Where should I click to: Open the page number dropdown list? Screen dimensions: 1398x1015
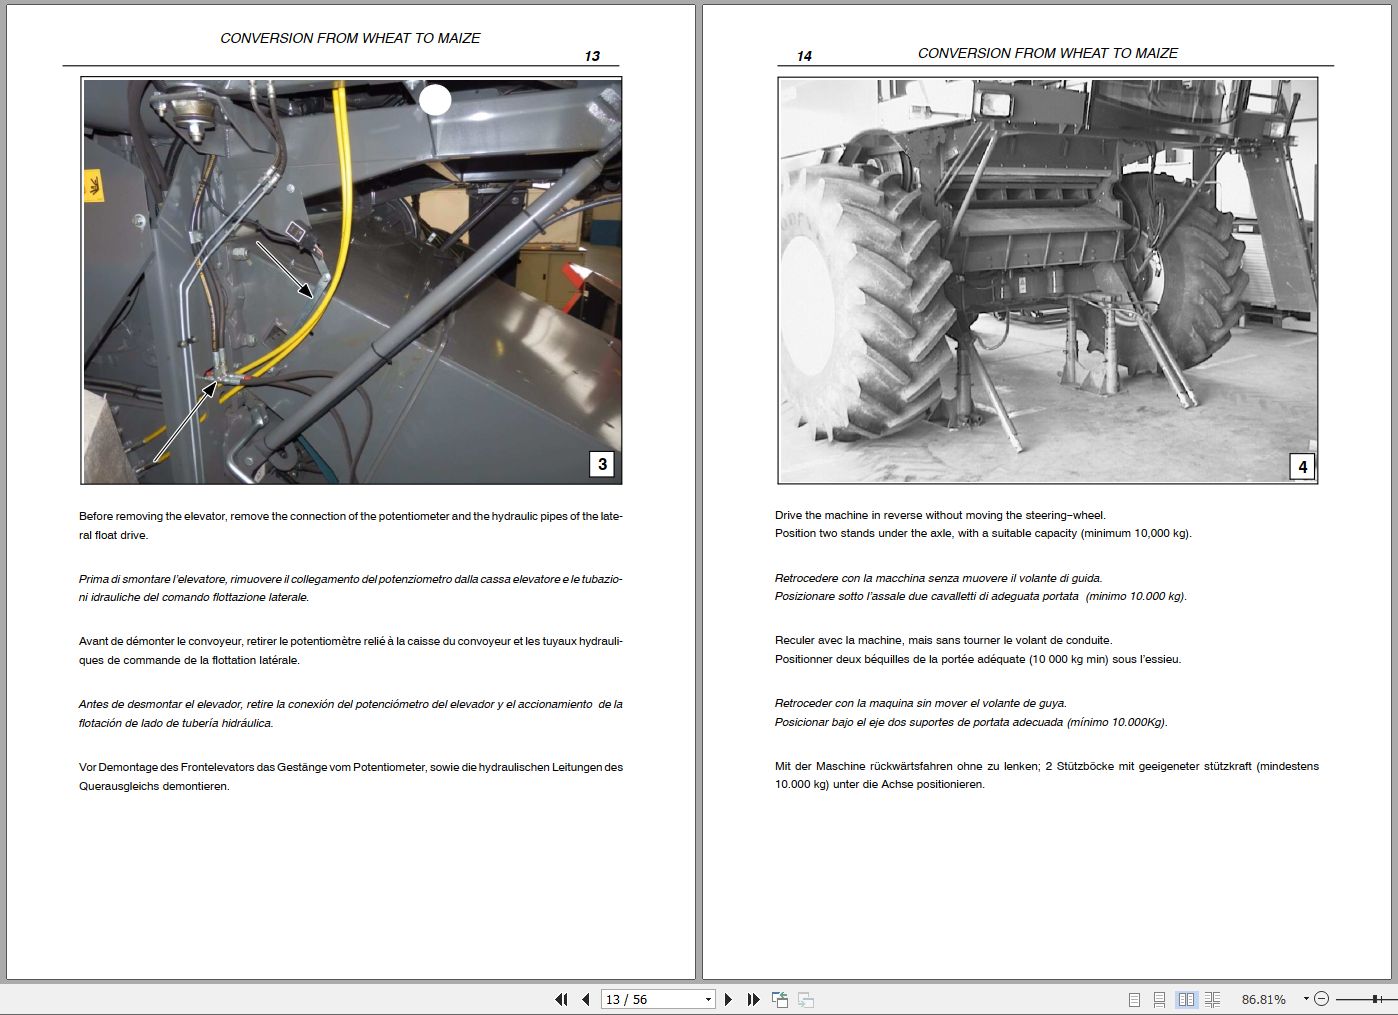[708, 999]
